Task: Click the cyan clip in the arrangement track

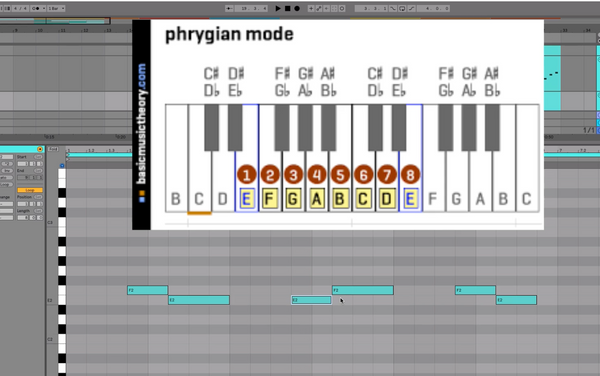Action: tap(552, 78)
